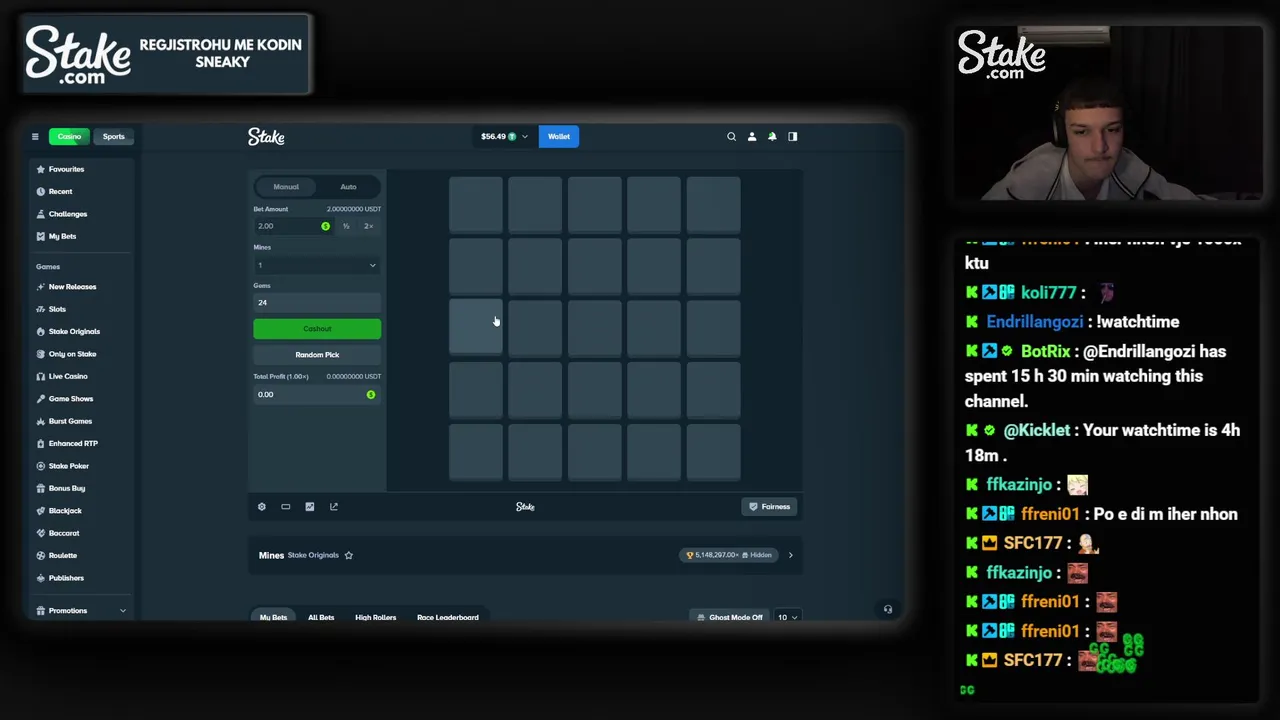The width and height of the screenshot is (1280, 720).
Task: Switch to My Bets tab
Action: (273, 617)
